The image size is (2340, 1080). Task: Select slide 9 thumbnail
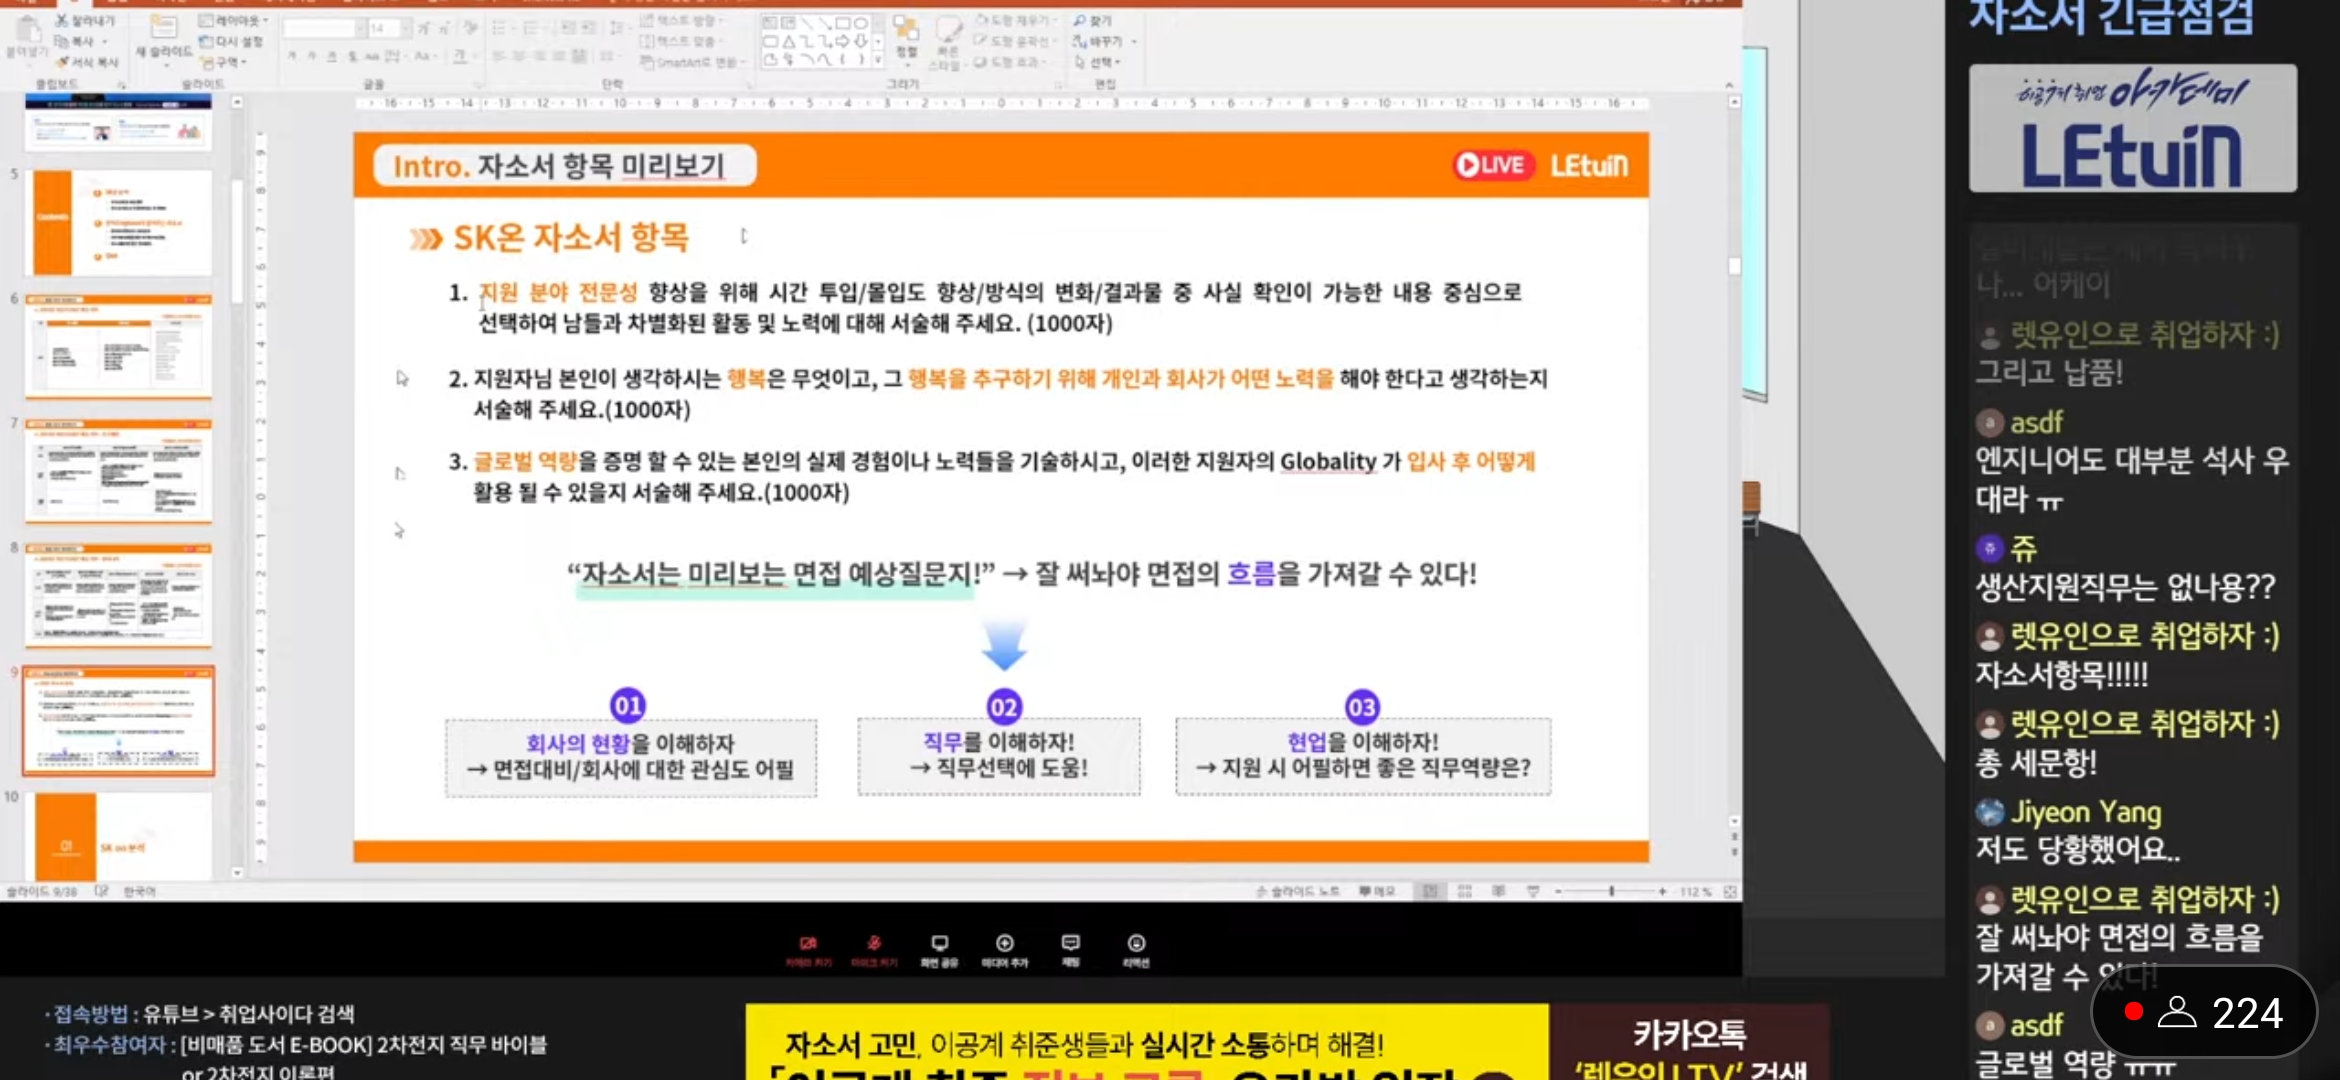[120, 720]
